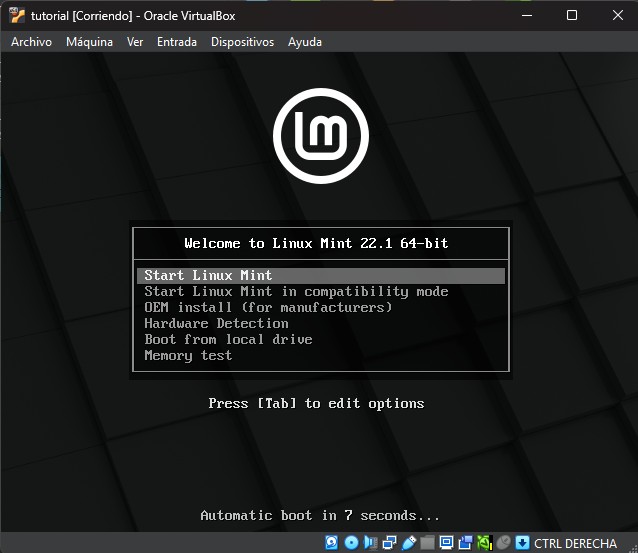Click the blue keyboard capture arrow icon

522,542
